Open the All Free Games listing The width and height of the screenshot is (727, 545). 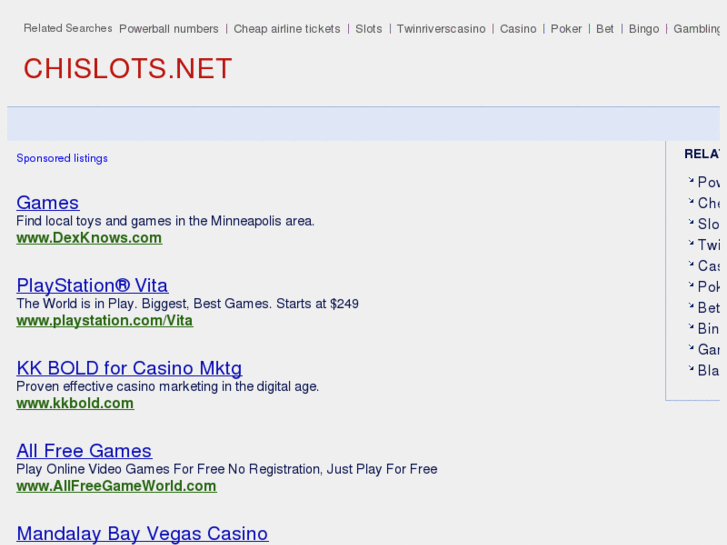coord(84,451)
